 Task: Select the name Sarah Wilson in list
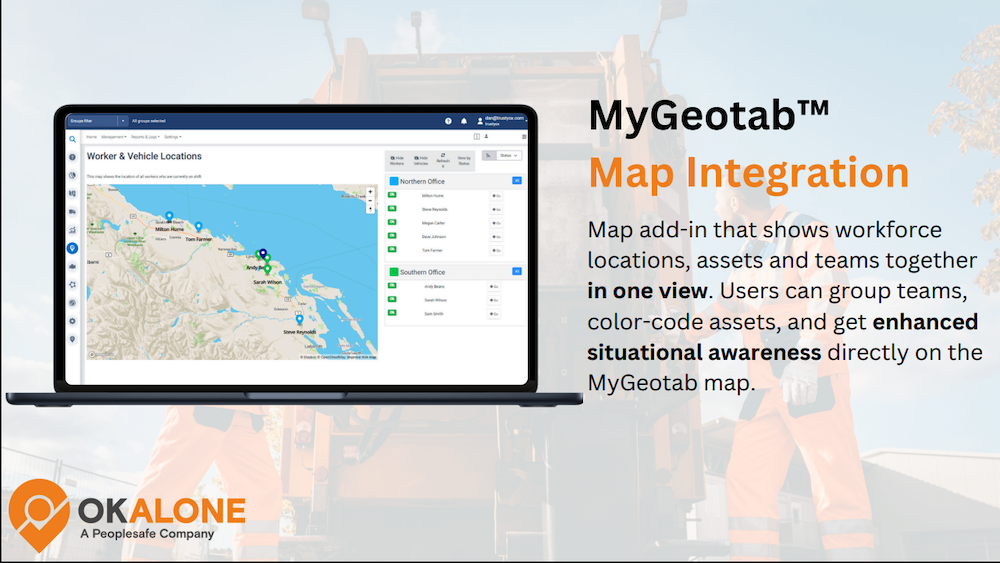[x=436, y=300]
